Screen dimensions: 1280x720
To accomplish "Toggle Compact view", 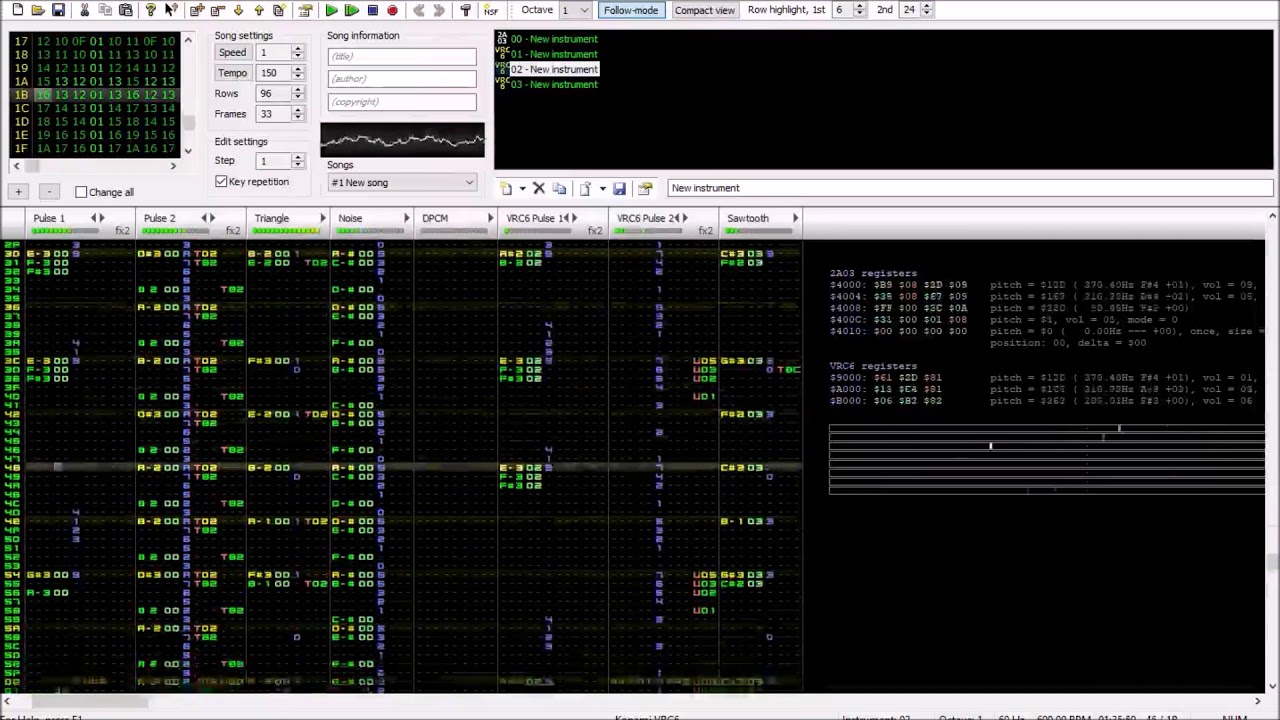I will (704, 10).
